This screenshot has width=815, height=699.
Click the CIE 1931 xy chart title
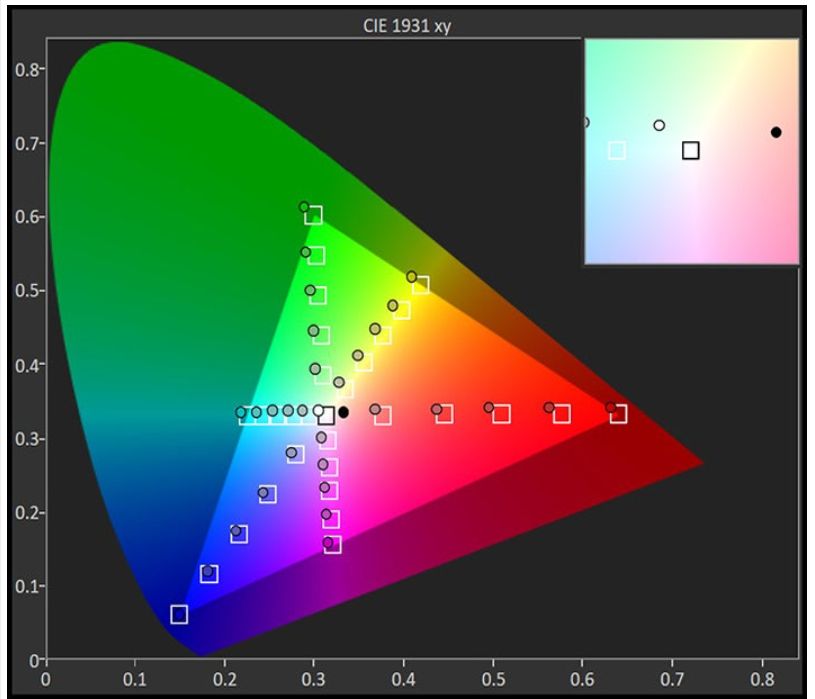(x=405, y=27)
